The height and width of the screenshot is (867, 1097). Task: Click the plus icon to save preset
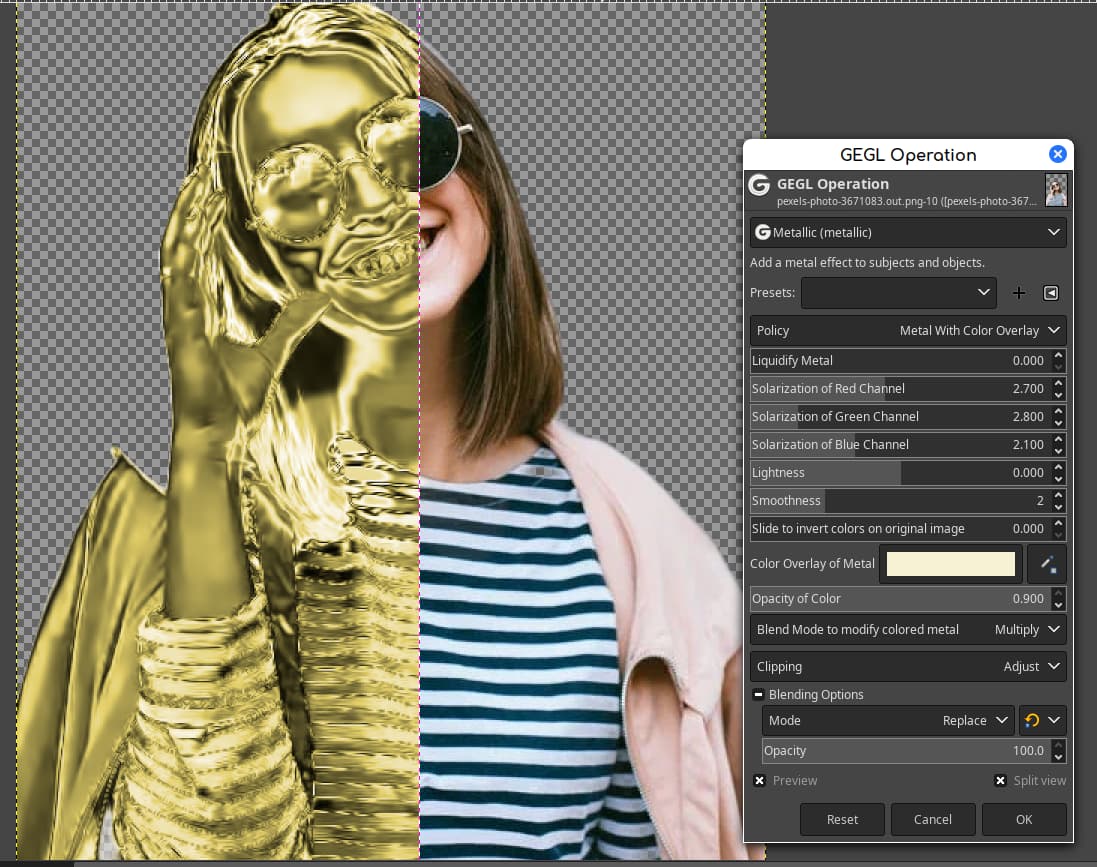1019,293
